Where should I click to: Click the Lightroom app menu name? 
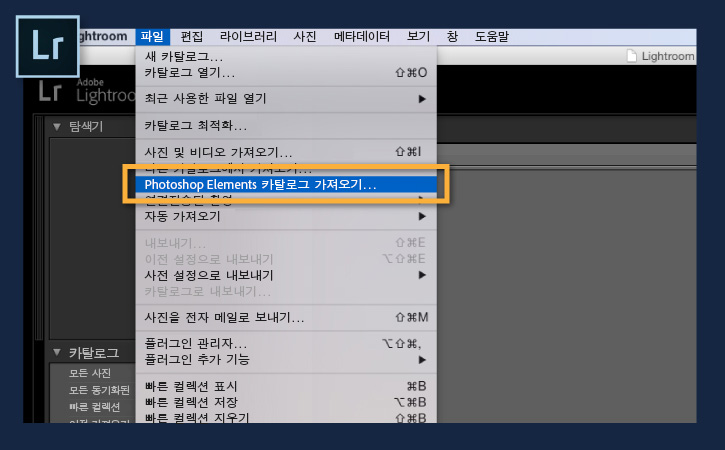click(x=104, y=37)
